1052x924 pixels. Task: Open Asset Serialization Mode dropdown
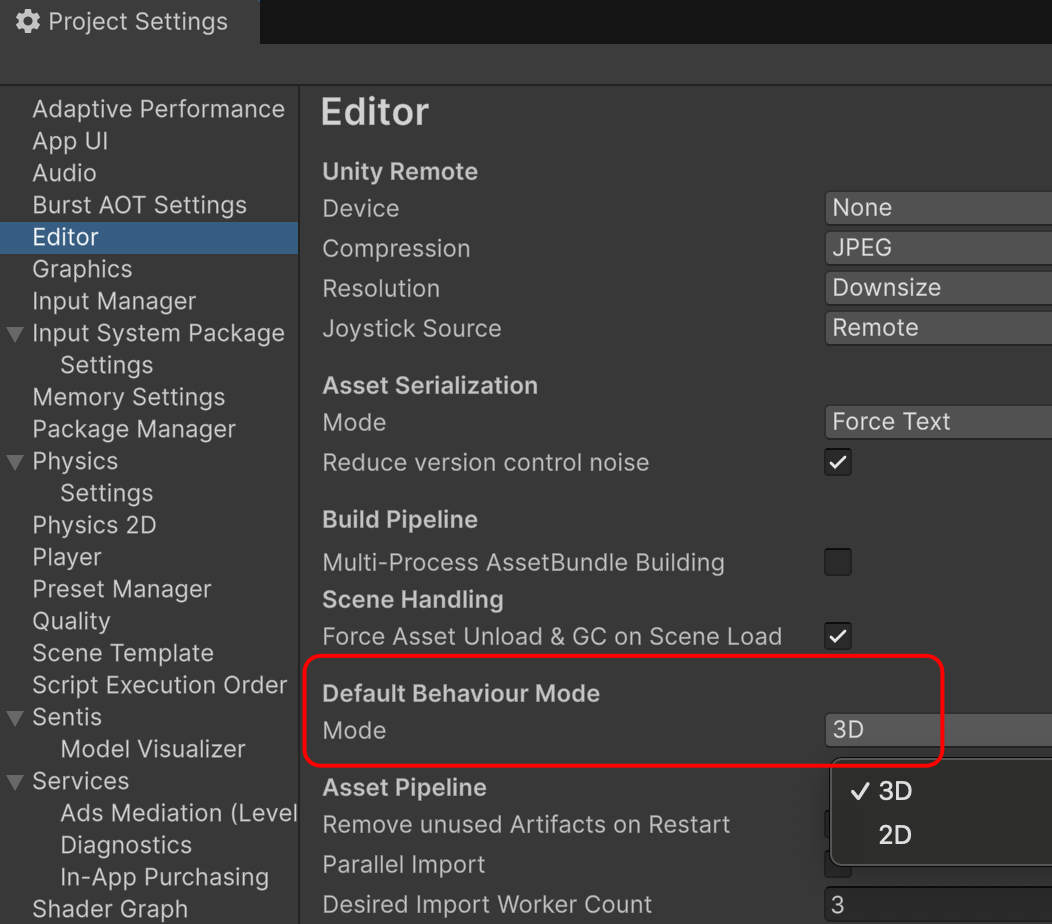[939, 422]
